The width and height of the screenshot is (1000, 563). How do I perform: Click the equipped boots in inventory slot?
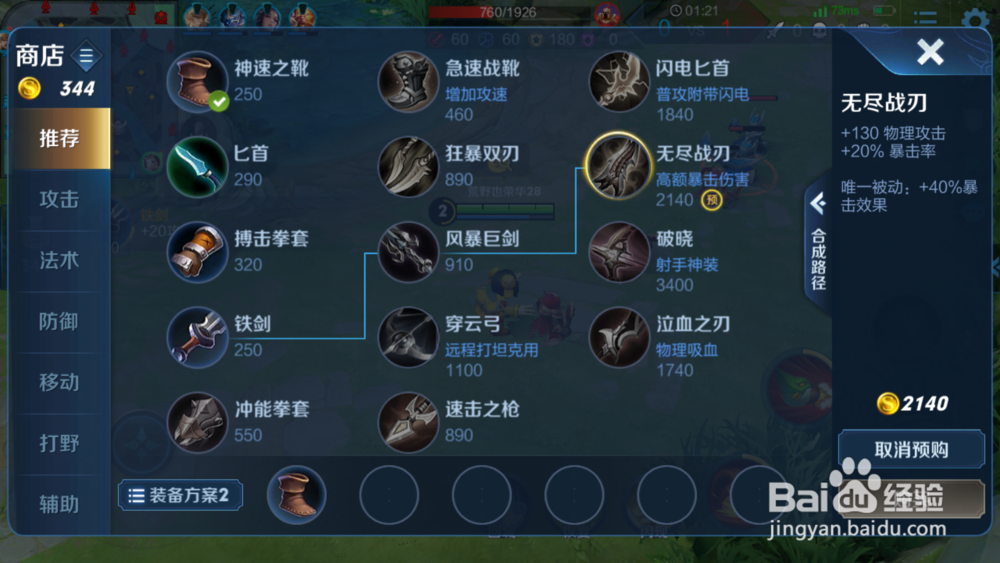coord(297,495)
